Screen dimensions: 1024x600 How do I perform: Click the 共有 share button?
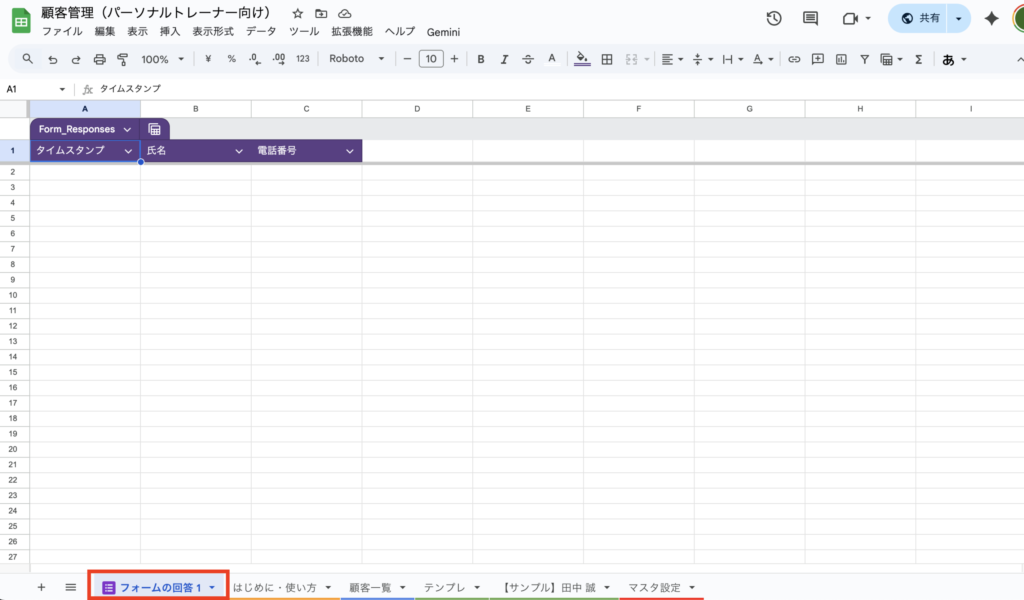[919, 18]
